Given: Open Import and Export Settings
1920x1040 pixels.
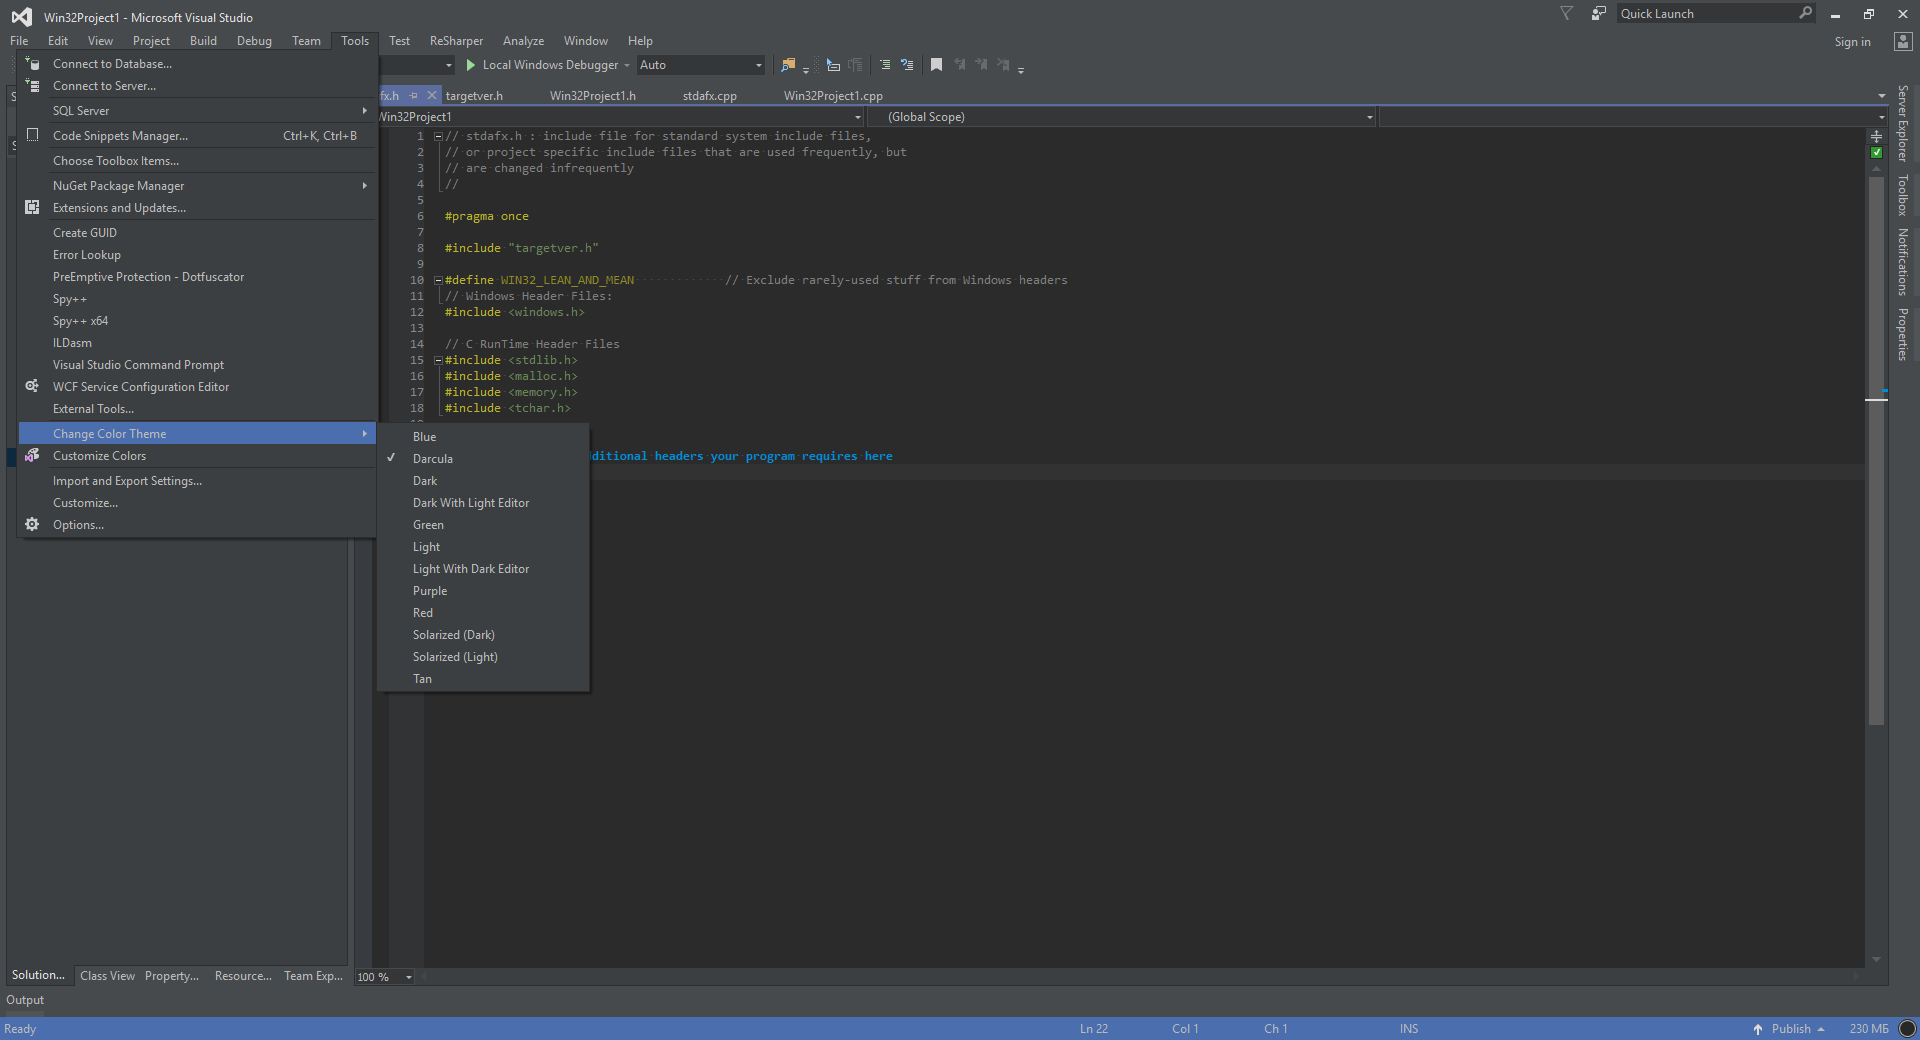Looking at the screenshot, I should point(197,481).
